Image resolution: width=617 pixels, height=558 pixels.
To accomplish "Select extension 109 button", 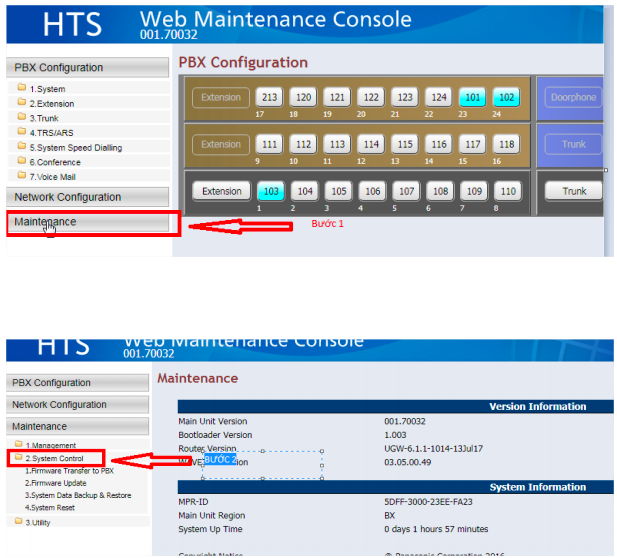I will 474,191.
